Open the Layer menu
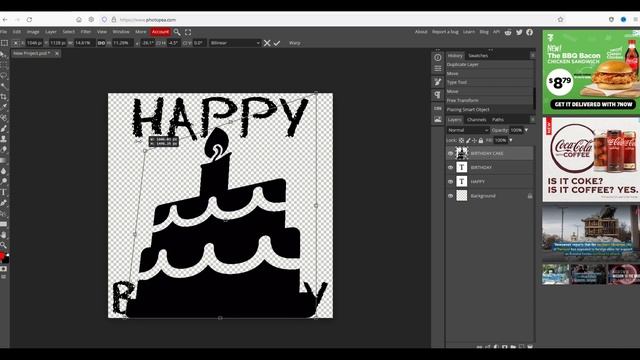Screen dimensions: 640x360 click(x=51, y=32)
